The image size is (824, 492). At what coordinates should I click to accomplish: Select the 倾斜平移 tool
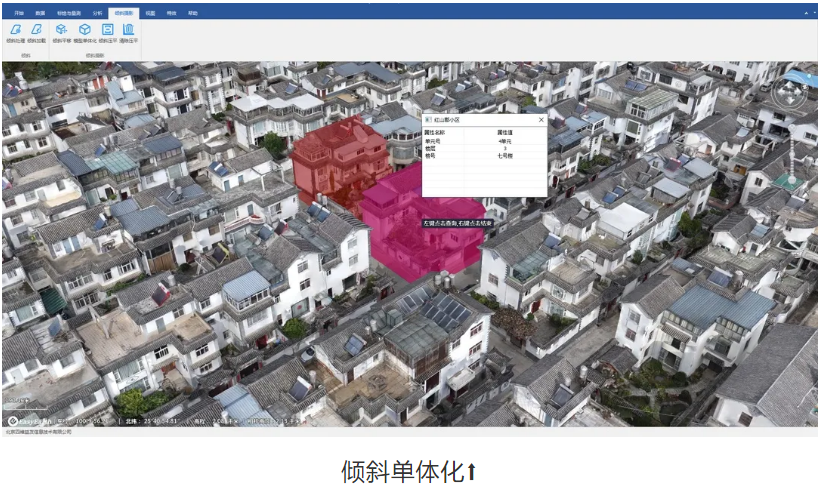(x=62, y=30)
